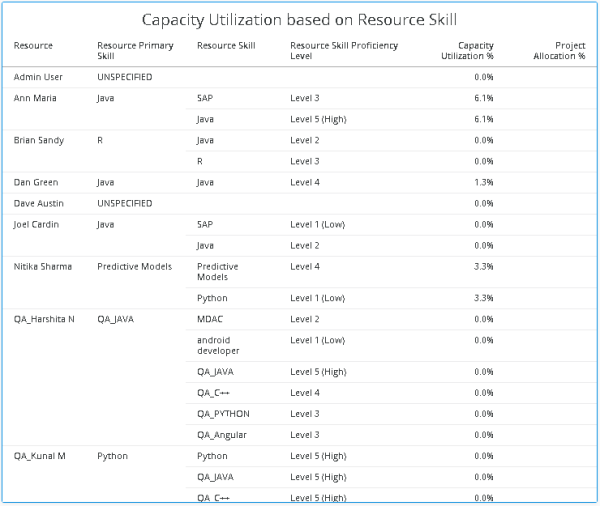This screenshot has height=506, width=600.
Task: Click the Nitika Sharma resource name
Action: click(43, 266)
